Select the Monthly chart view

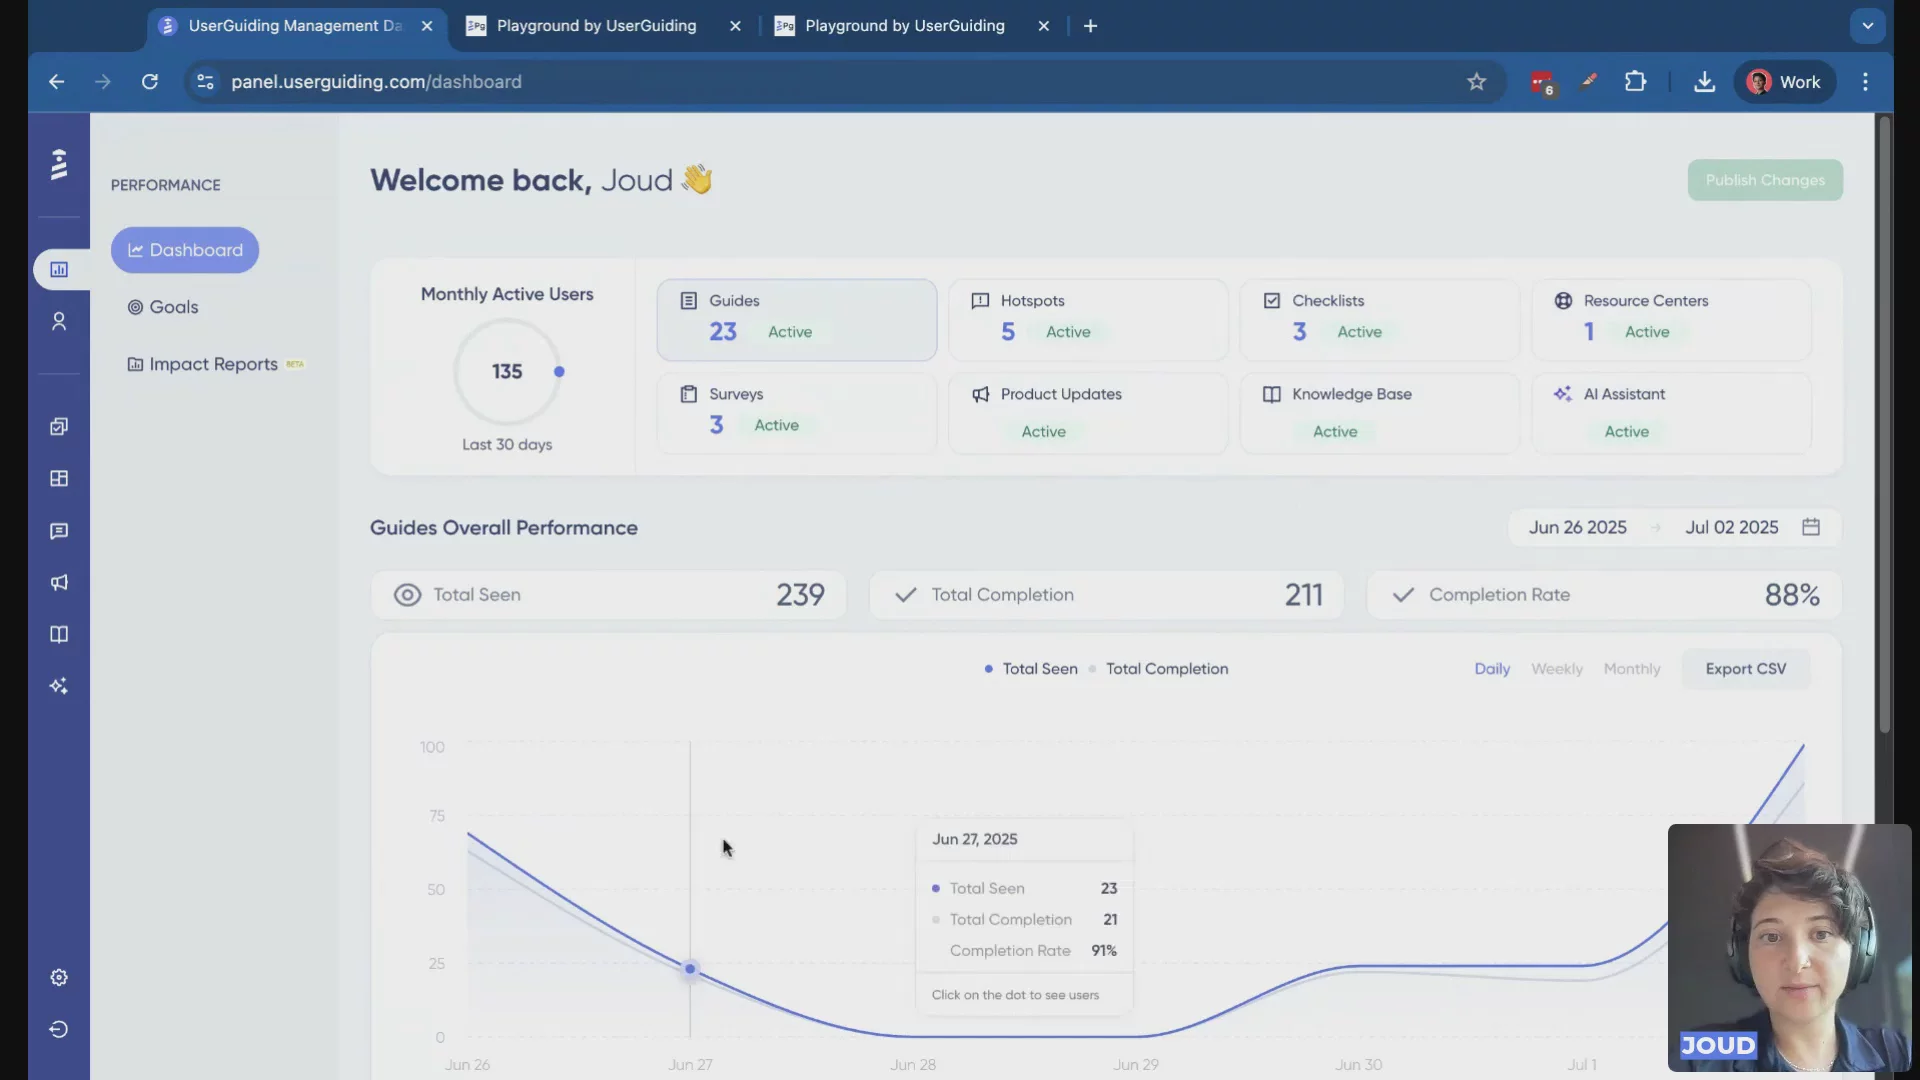1632,669
